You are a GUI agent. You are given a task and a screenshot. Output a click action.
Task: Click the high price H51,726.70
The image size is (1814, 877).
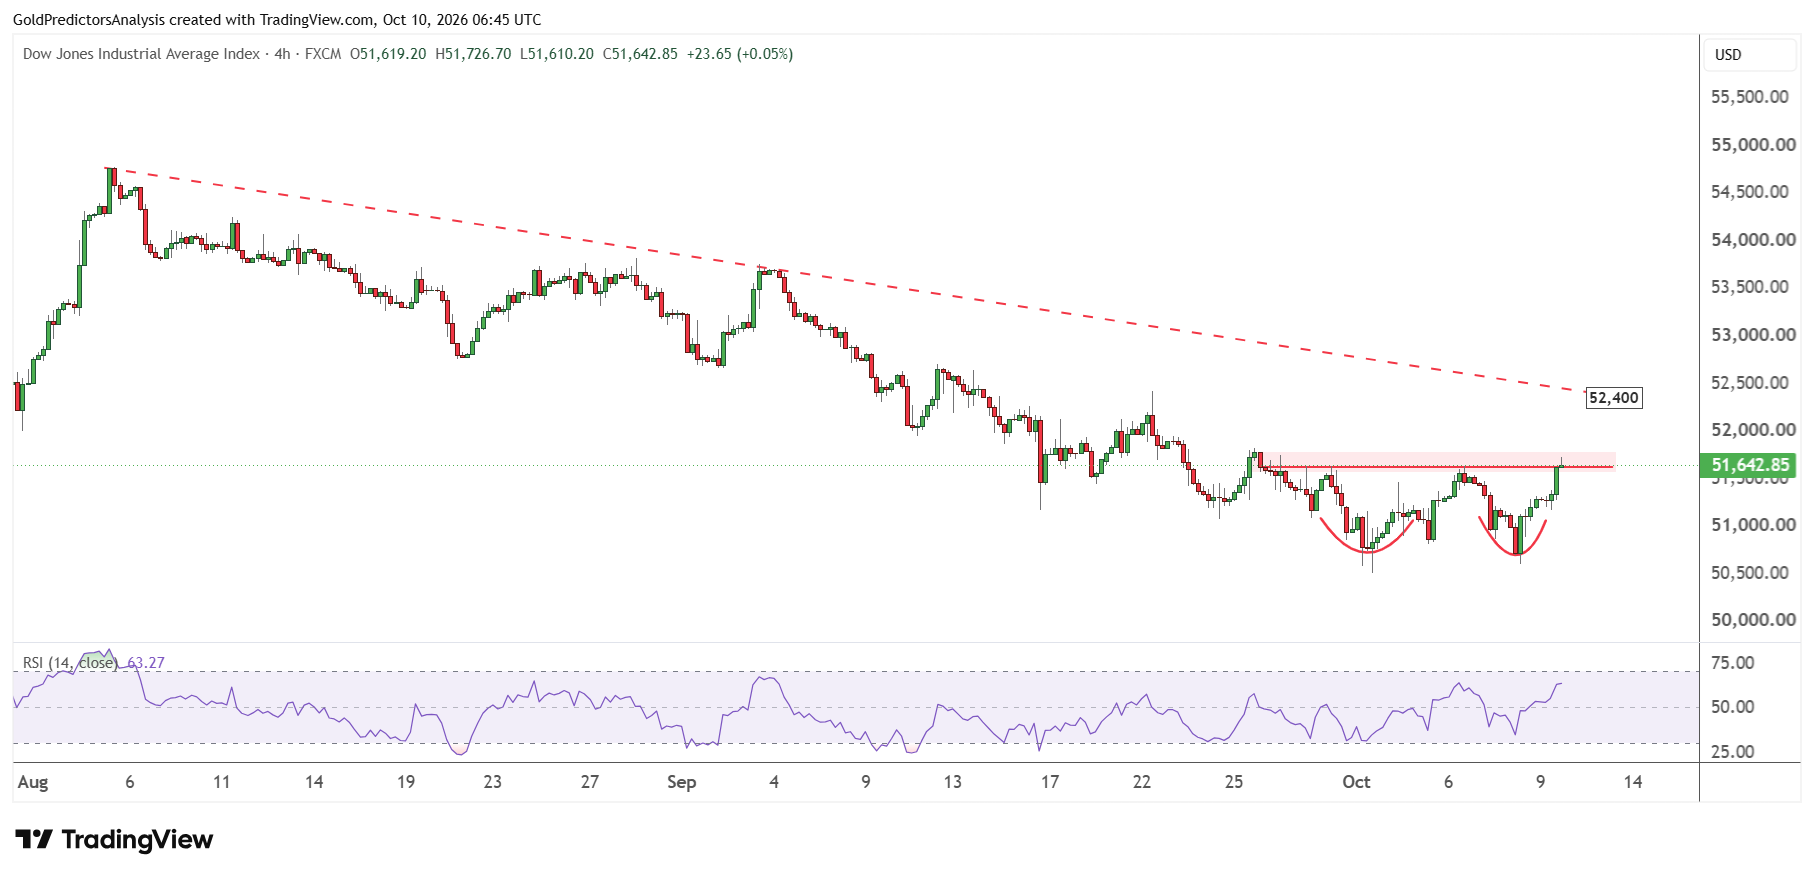pos(474,54)
